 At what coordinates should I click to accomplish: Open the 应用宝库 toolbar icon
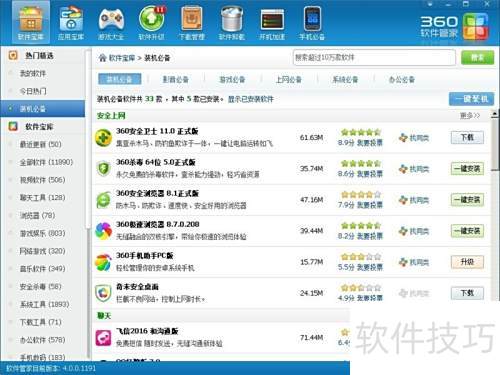(70, 22)
